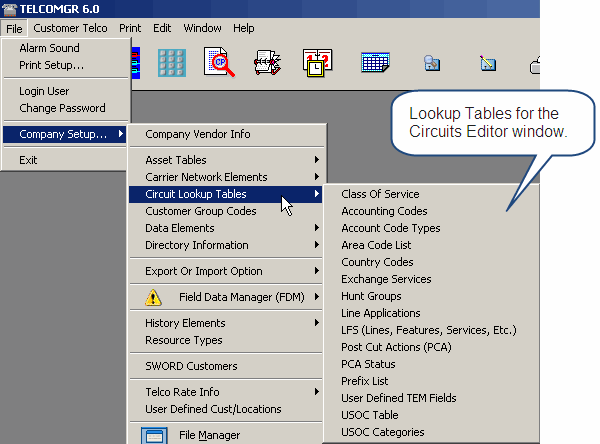
Task: Open the Print menu
Action: (130, 28)
